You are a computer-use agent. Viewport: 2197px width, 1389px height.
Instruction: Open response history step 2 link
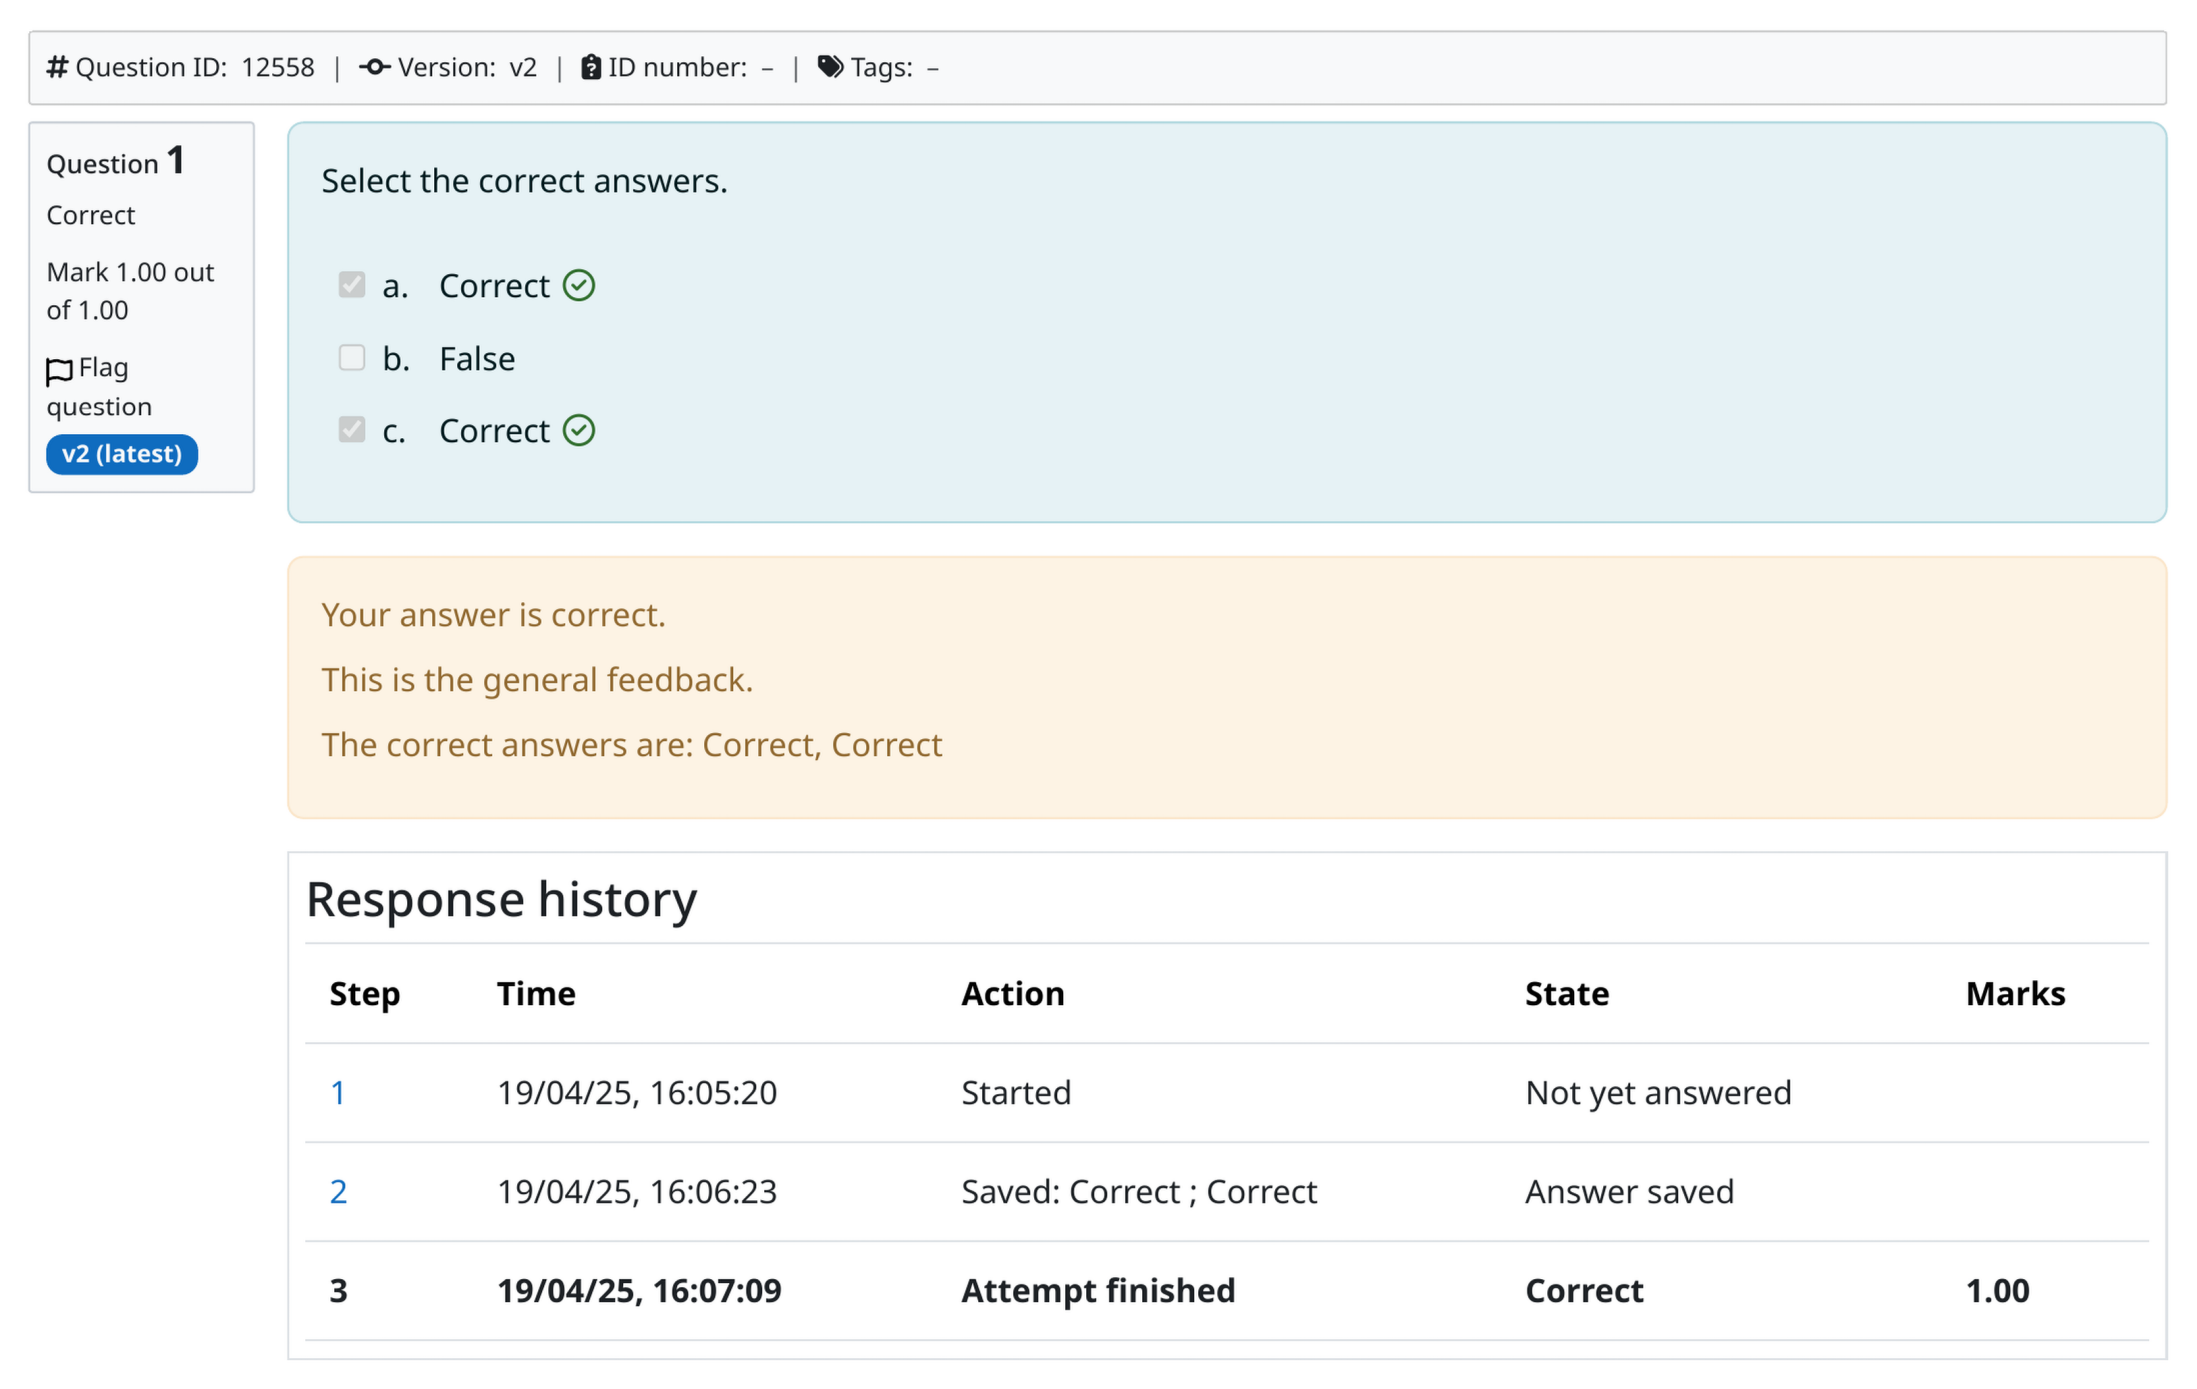pyautogui.click(x=338, y=1192)
